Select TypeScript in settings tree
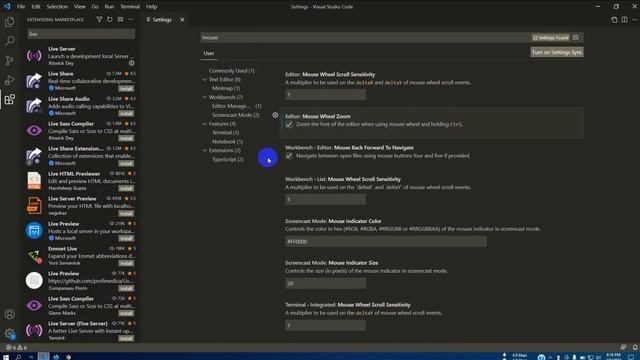Screen dimensions: 640x360 (x=228, y=159)
